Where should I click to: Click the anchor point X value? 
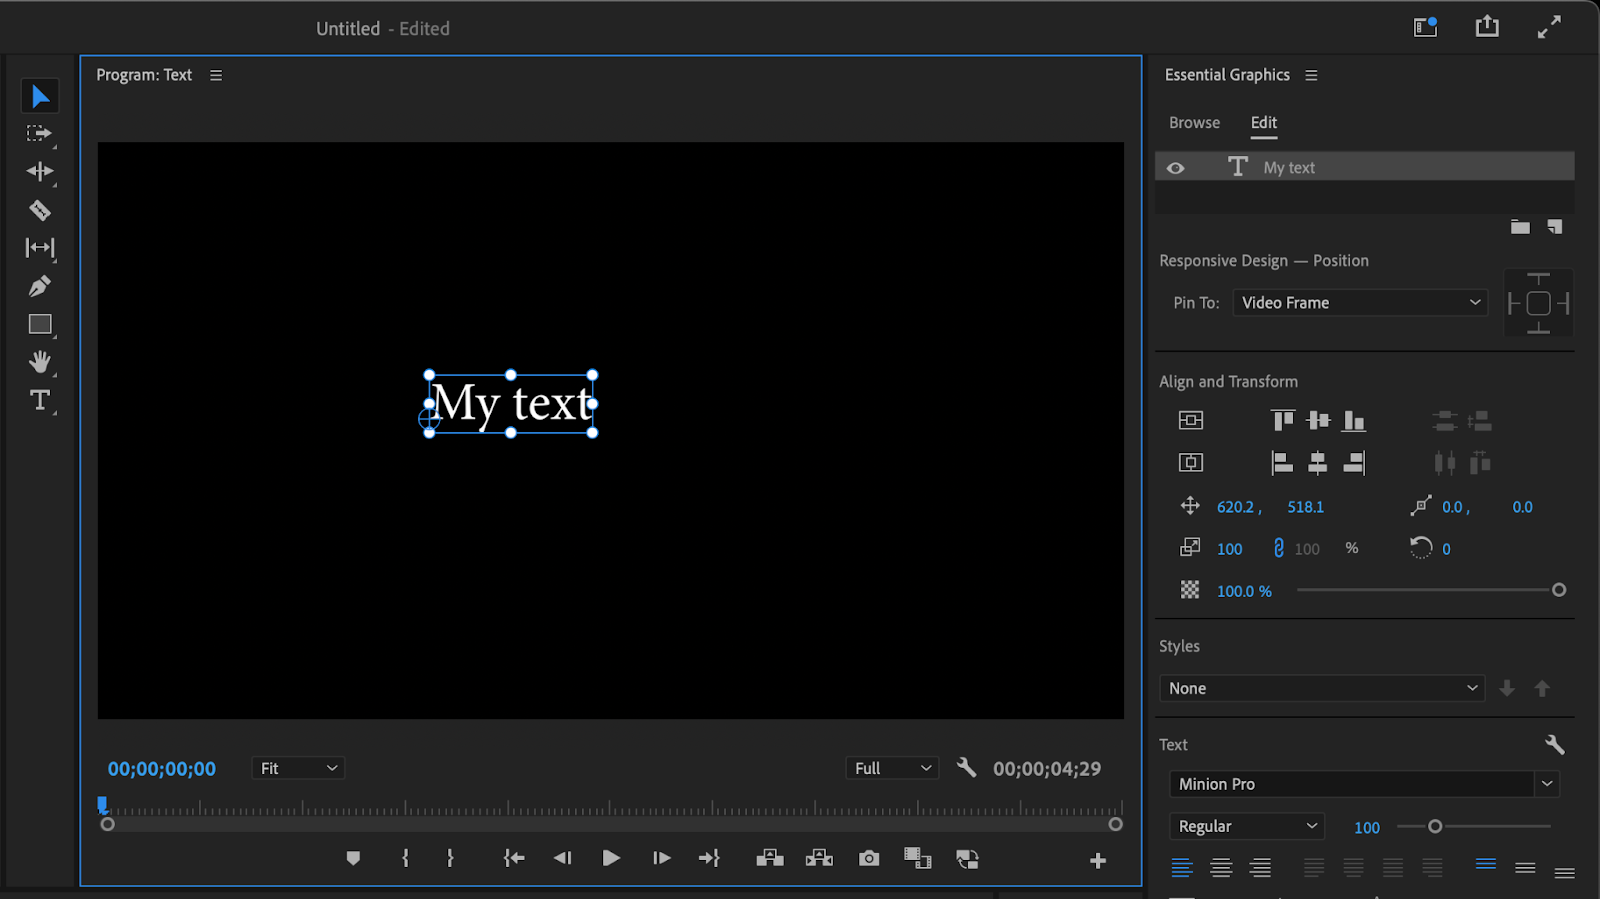click(x=1452, y=507)
